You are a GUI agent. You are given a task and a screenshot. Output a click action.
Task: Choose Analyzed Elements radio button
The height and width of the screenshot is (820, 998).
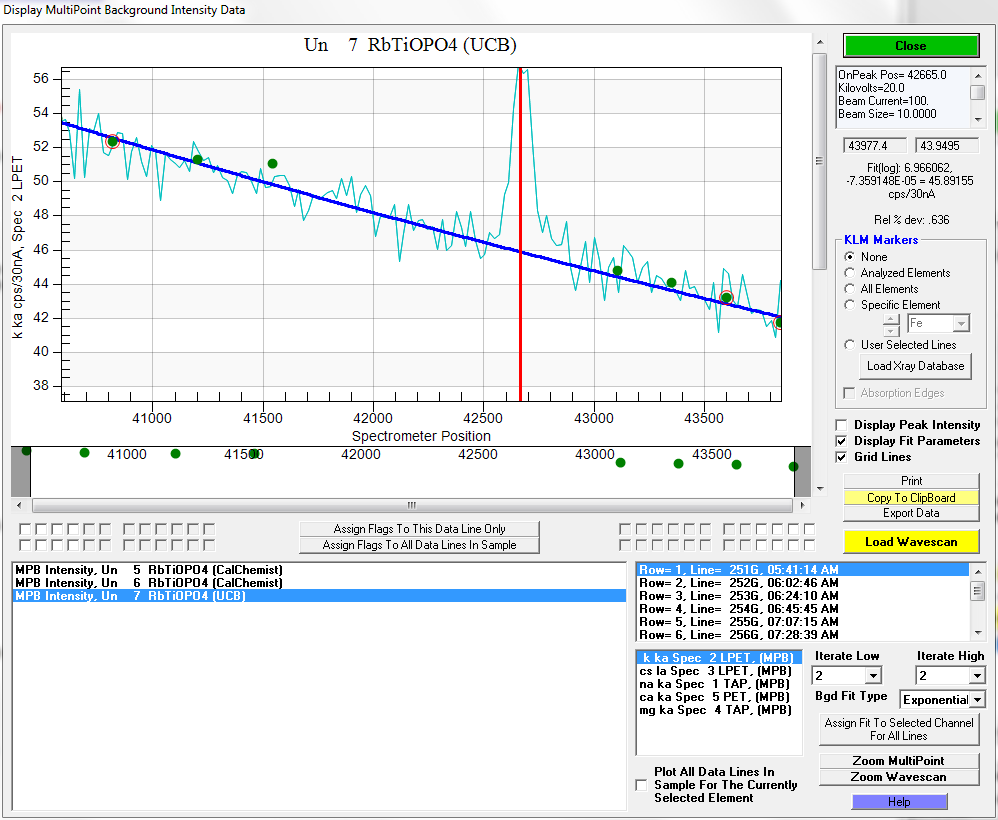click(x=850, y=273)
